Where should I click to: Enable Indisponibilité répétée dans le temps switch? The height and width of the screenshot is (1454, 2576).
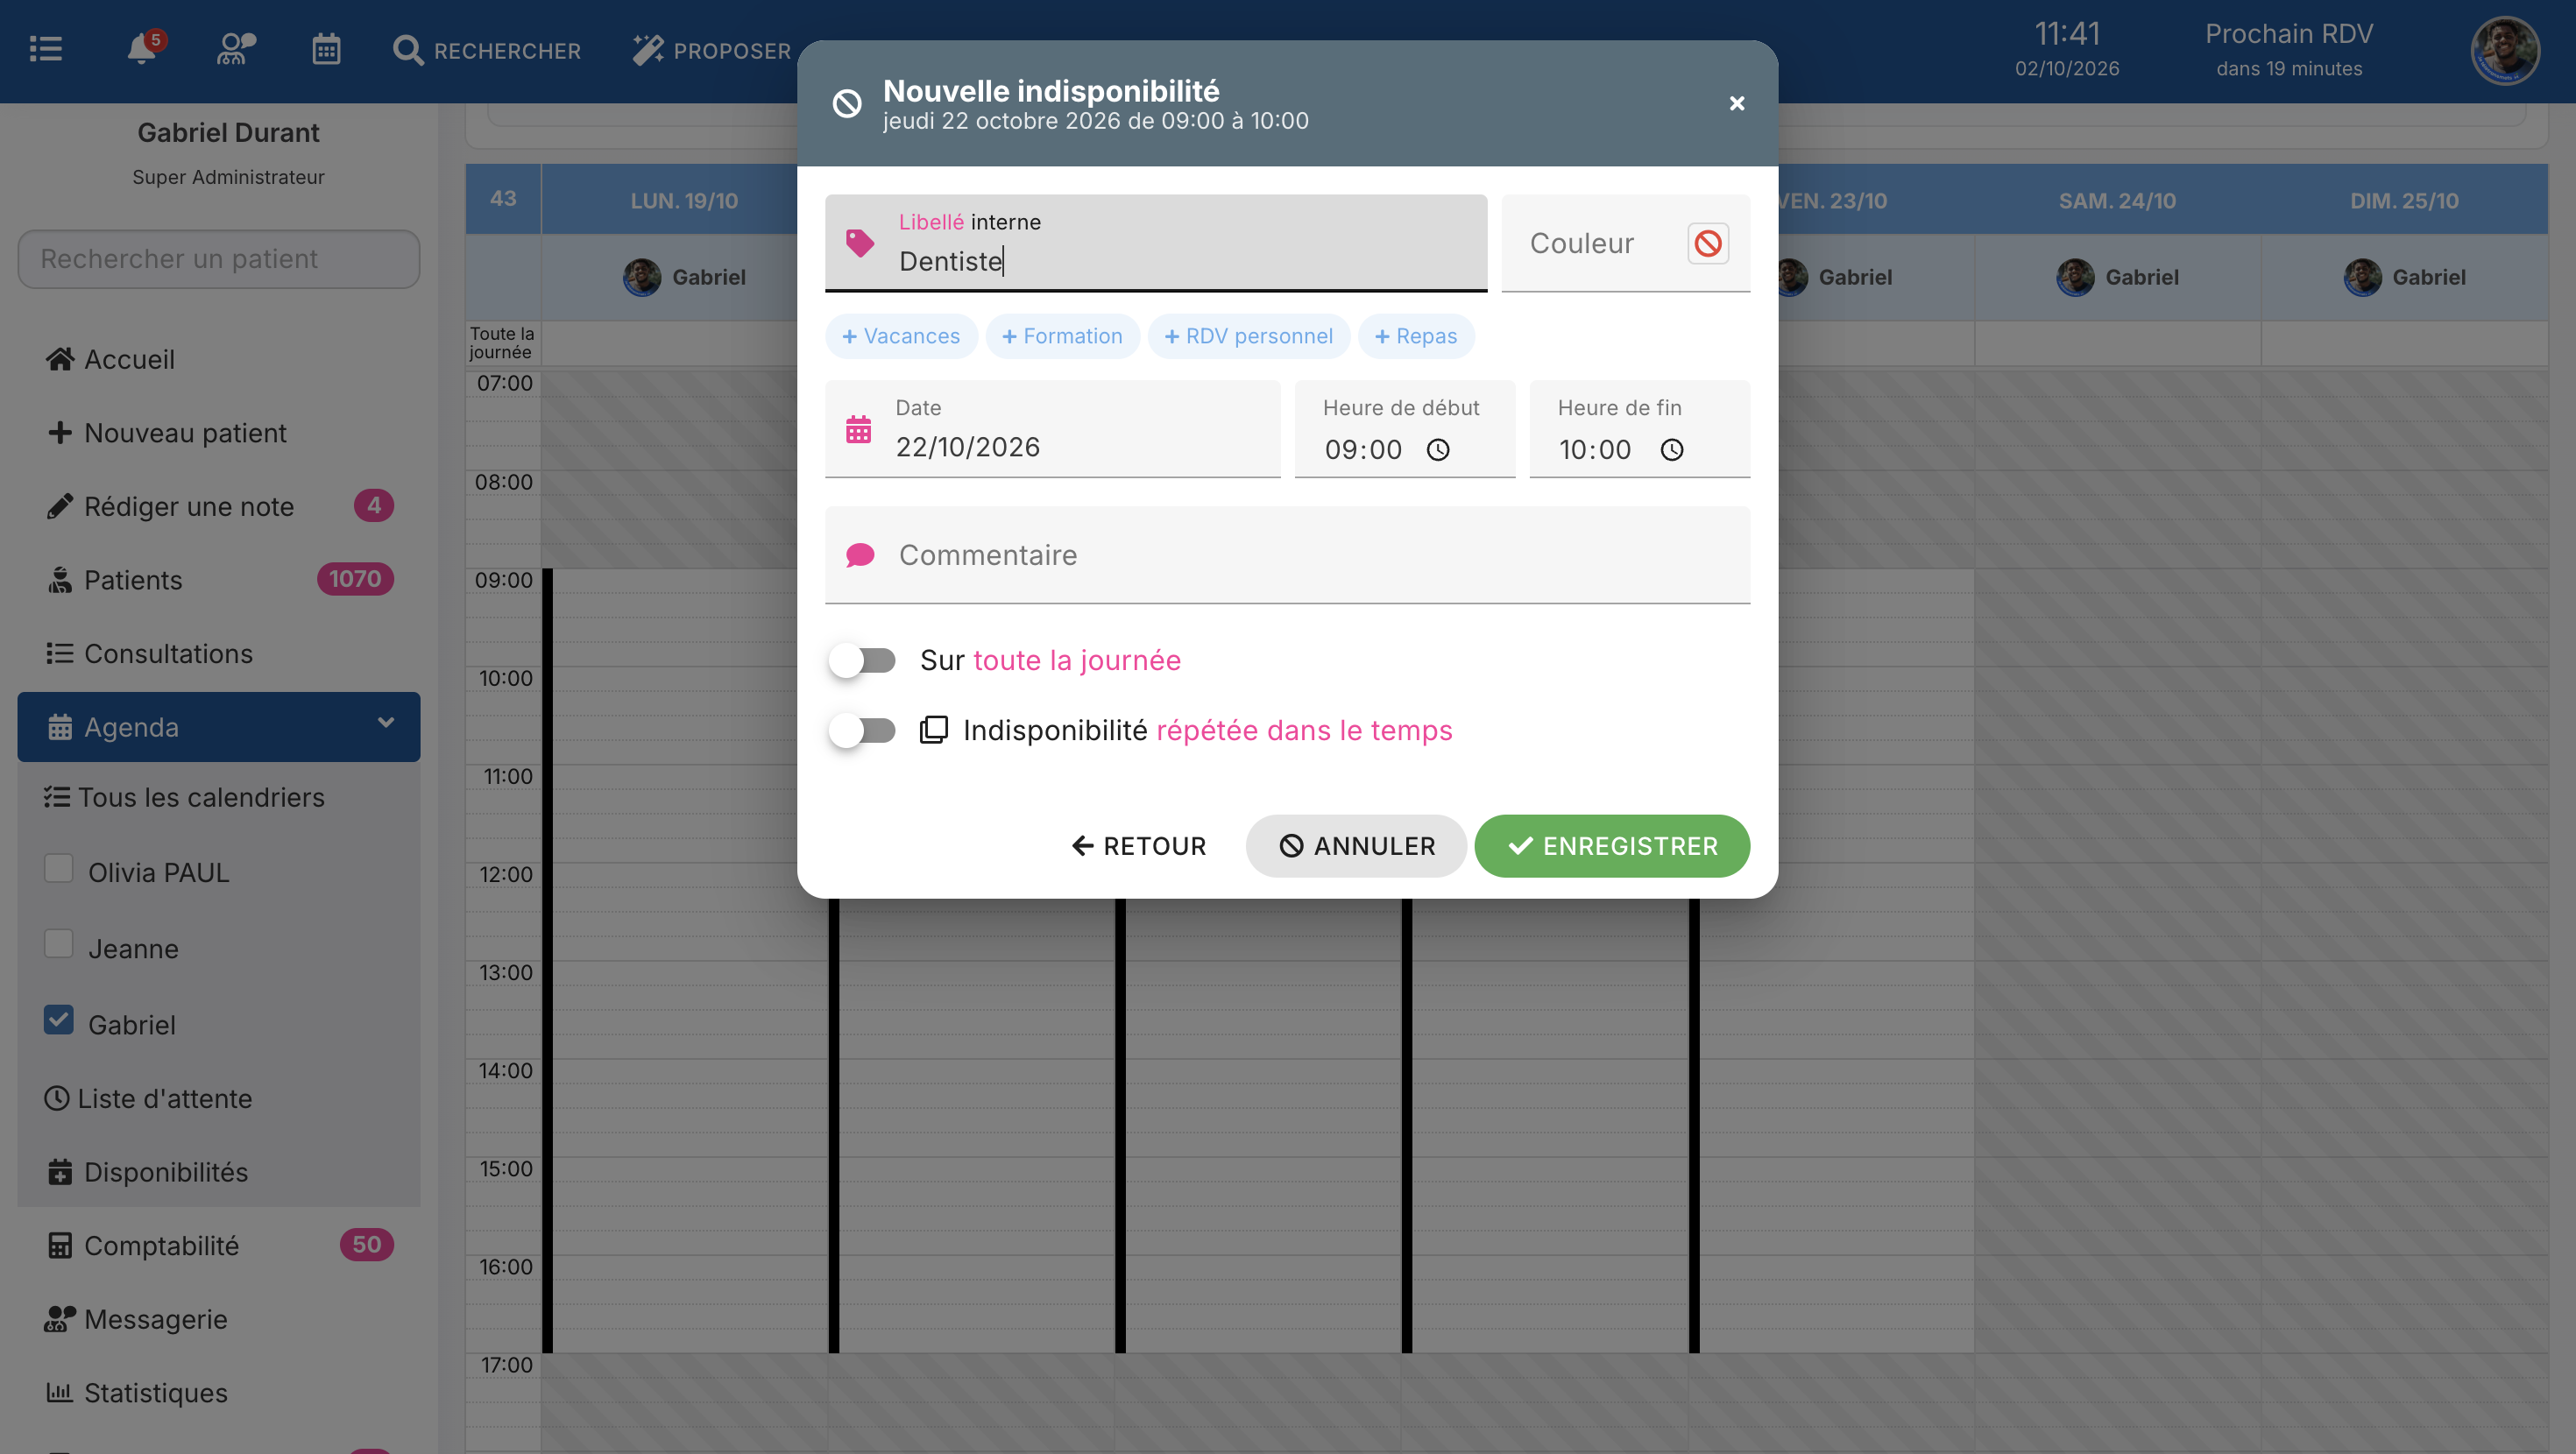click(862, 730)
